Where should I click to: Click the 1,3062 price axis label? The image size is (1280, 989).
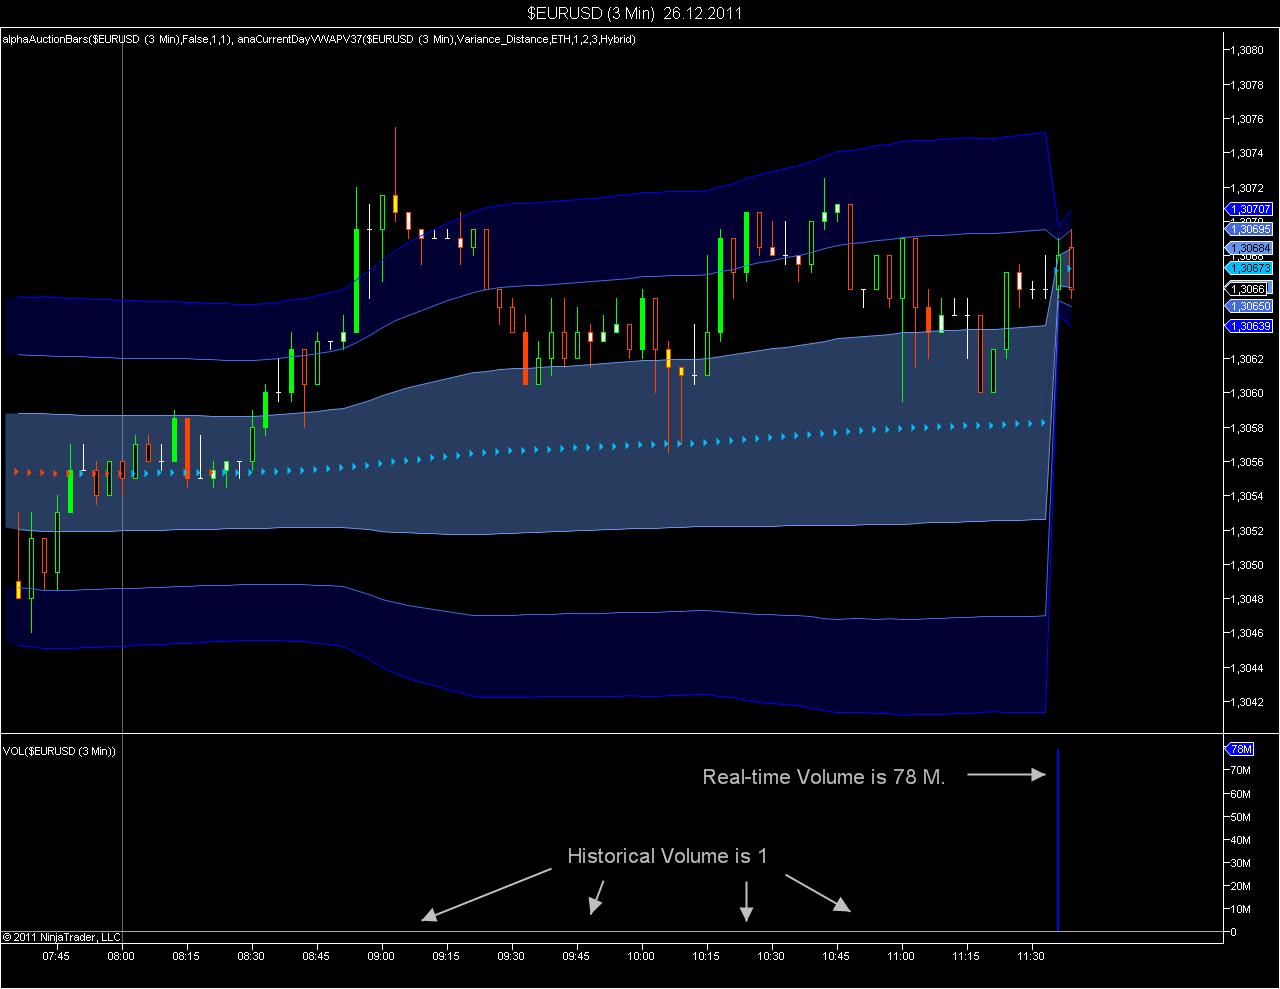click(x=1247, y=359)
